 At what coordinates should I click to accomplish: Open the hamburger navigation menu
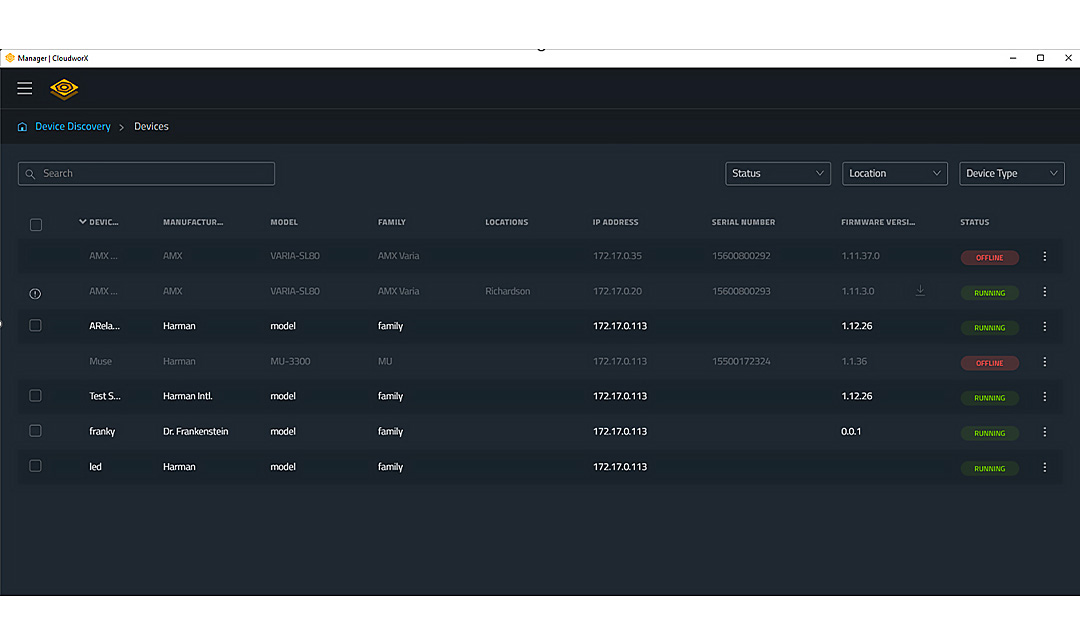point(25,88)
